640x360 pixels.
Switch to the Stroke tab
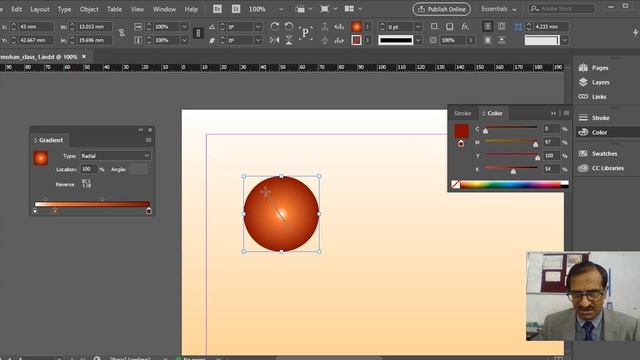coord(462,113)
